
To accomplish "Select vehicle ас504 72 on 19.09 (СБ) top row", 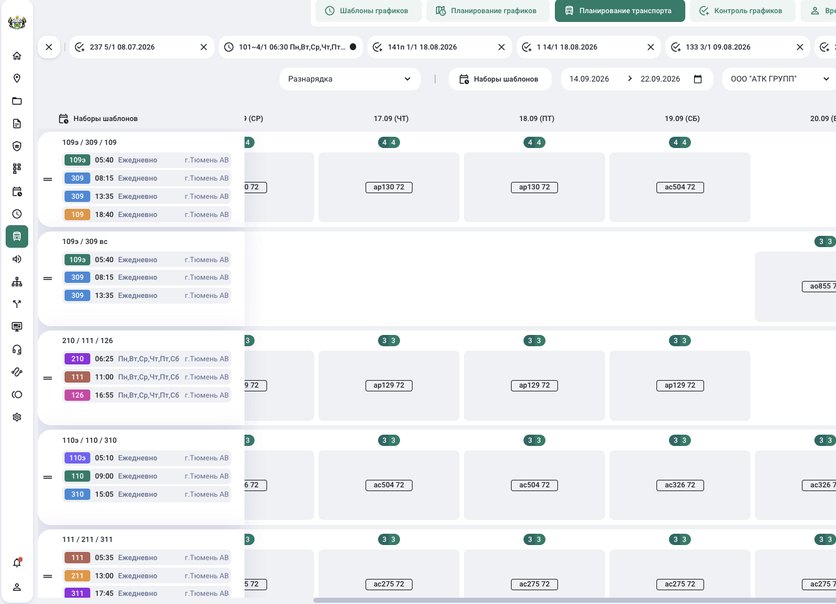I will [680, 187].
